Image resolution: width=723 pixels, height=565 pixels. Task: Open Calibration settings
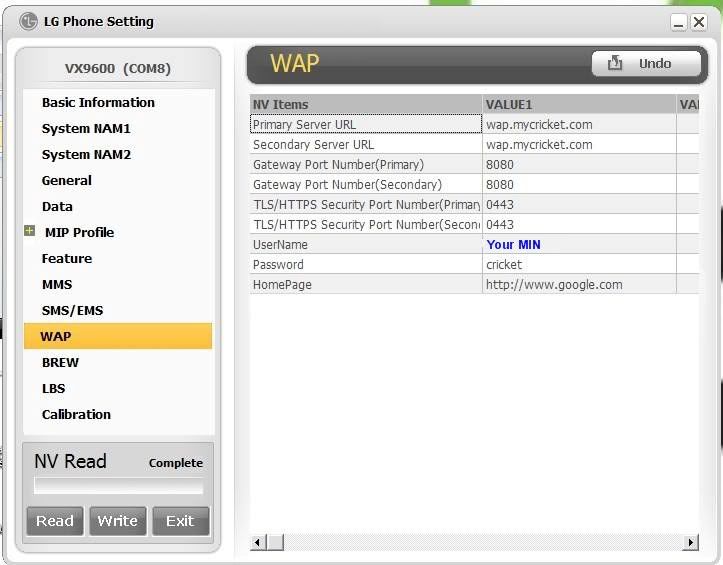click(76, 414)
